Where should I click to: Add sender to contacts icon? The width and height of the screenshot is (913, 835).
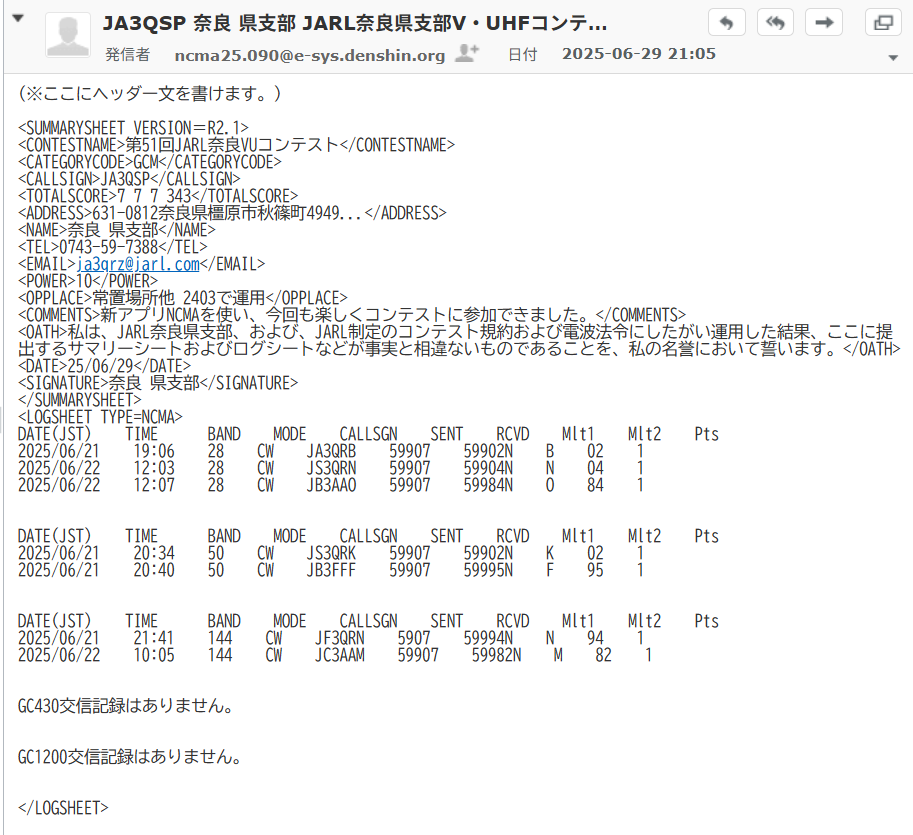(x=466, y=53)
